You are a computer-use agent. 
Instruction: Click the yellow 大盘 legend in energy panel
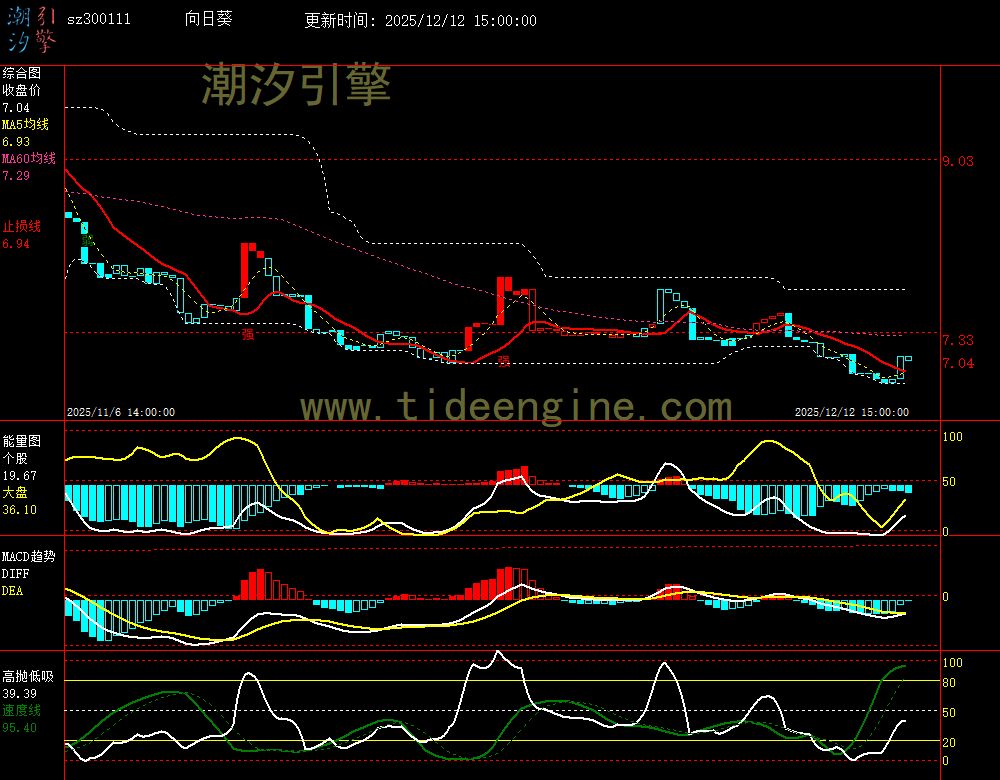click(15, 493)
